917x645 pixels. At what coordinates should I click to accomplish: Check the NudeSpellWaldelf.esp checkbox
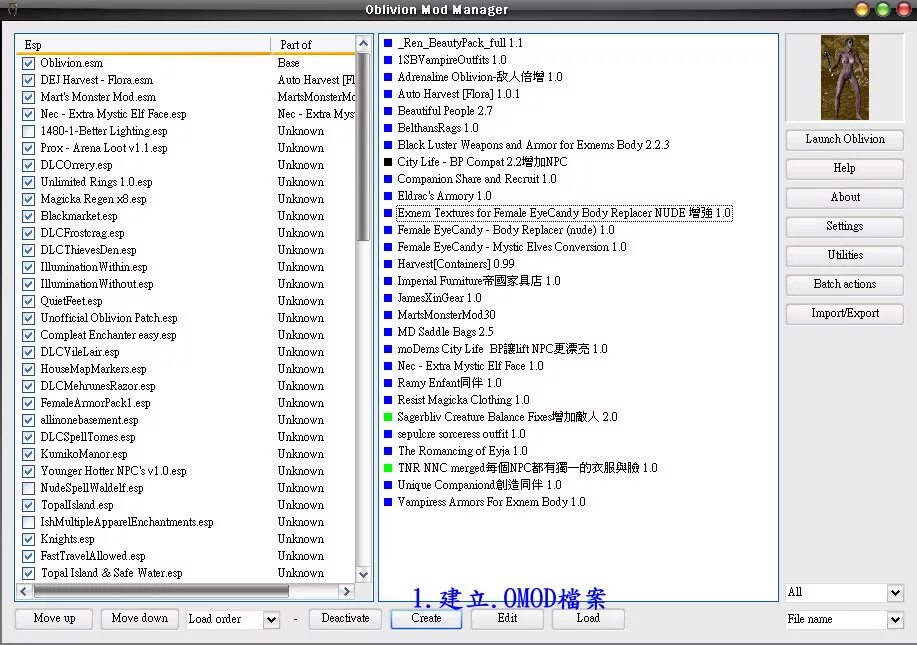[28, 488]
